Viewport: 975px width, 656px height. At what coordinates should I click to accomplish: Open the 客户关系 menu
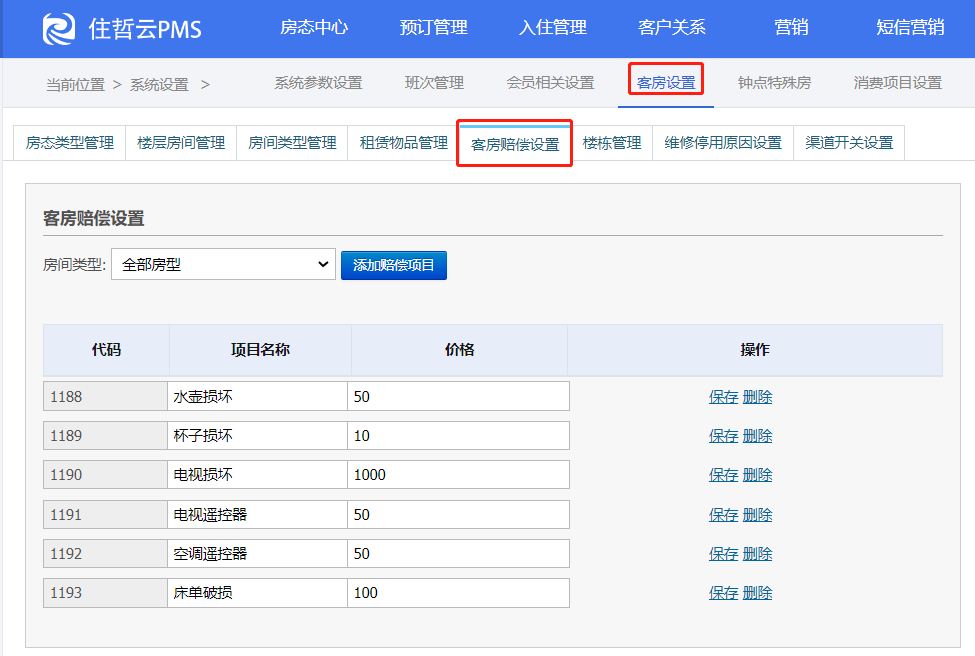tap(672, 27)
